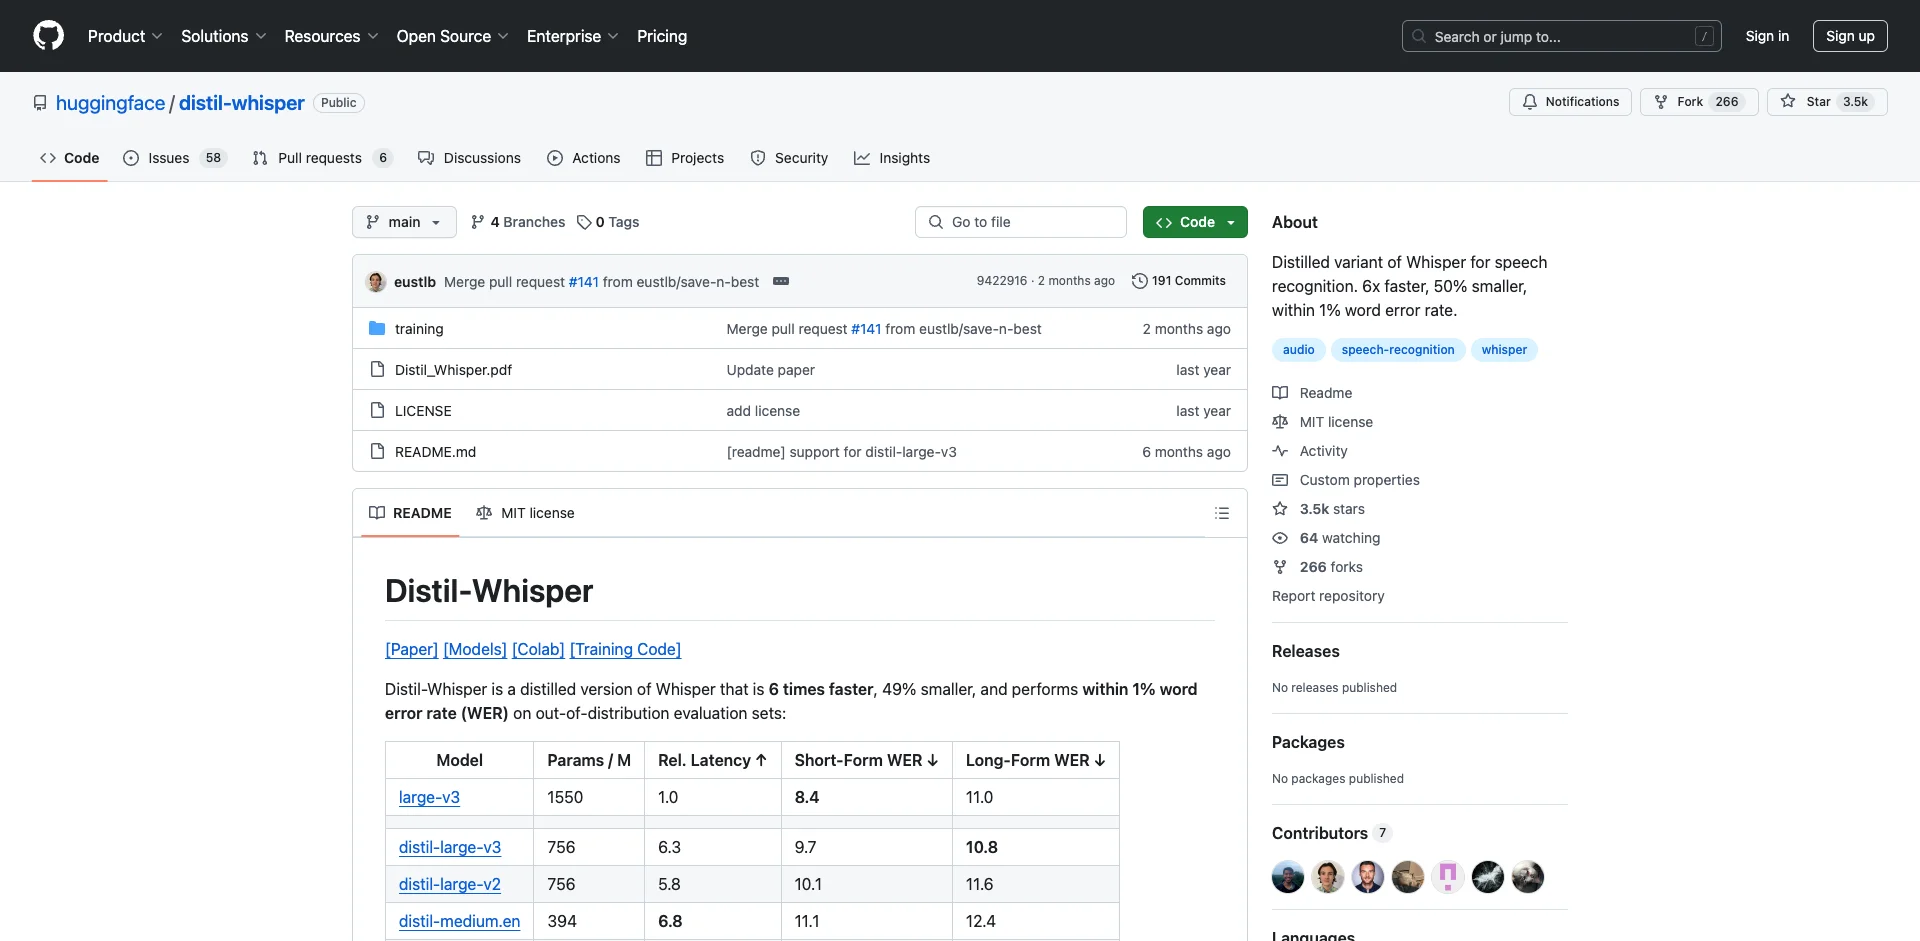Click the pulse icon beside Activity
Screen dimensions: 1920x941
1280,451
